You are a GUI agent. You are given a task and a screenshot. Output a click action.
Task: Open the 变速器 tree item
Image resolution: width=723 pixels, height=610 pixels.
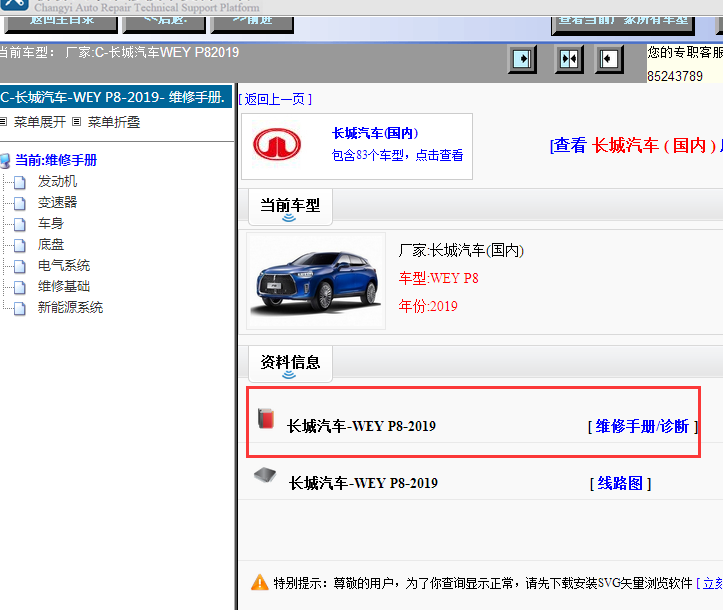[x=57, y=202]
